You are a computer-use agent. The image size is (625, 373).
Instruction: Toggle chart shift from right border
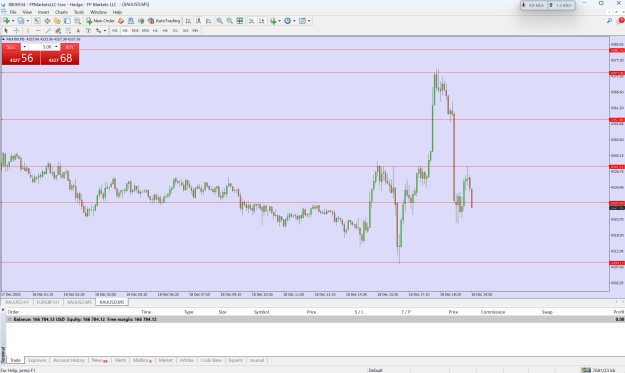[x=261, y=21]
